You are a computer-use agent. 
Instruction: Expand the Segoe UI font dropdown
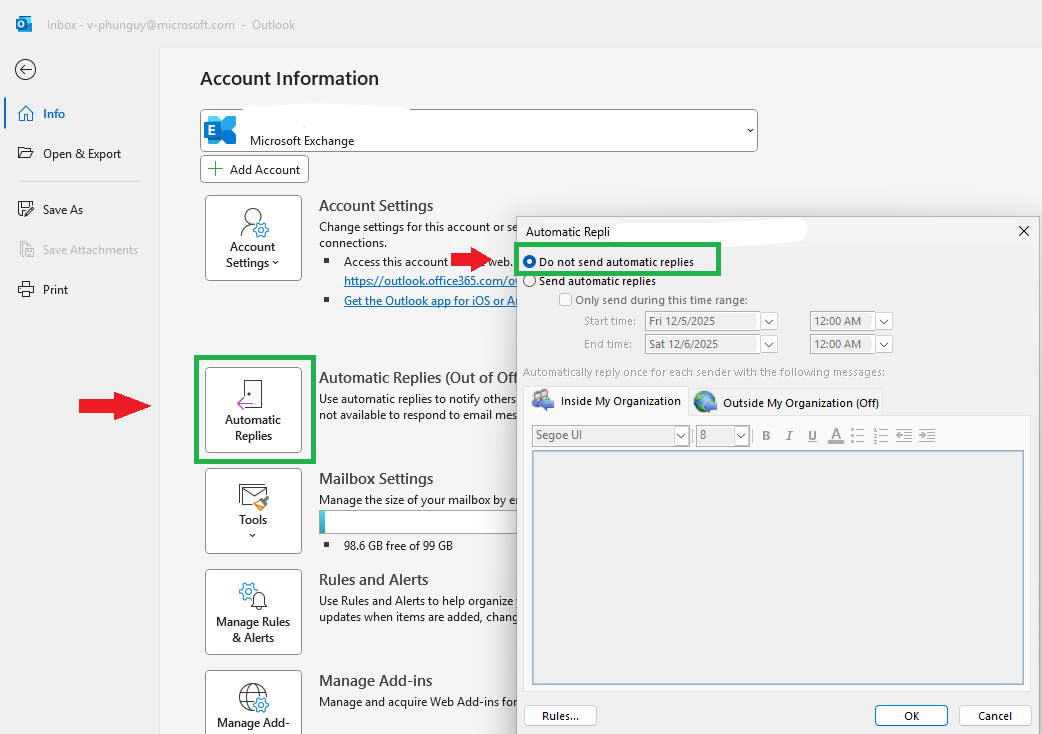pos(681,436)
